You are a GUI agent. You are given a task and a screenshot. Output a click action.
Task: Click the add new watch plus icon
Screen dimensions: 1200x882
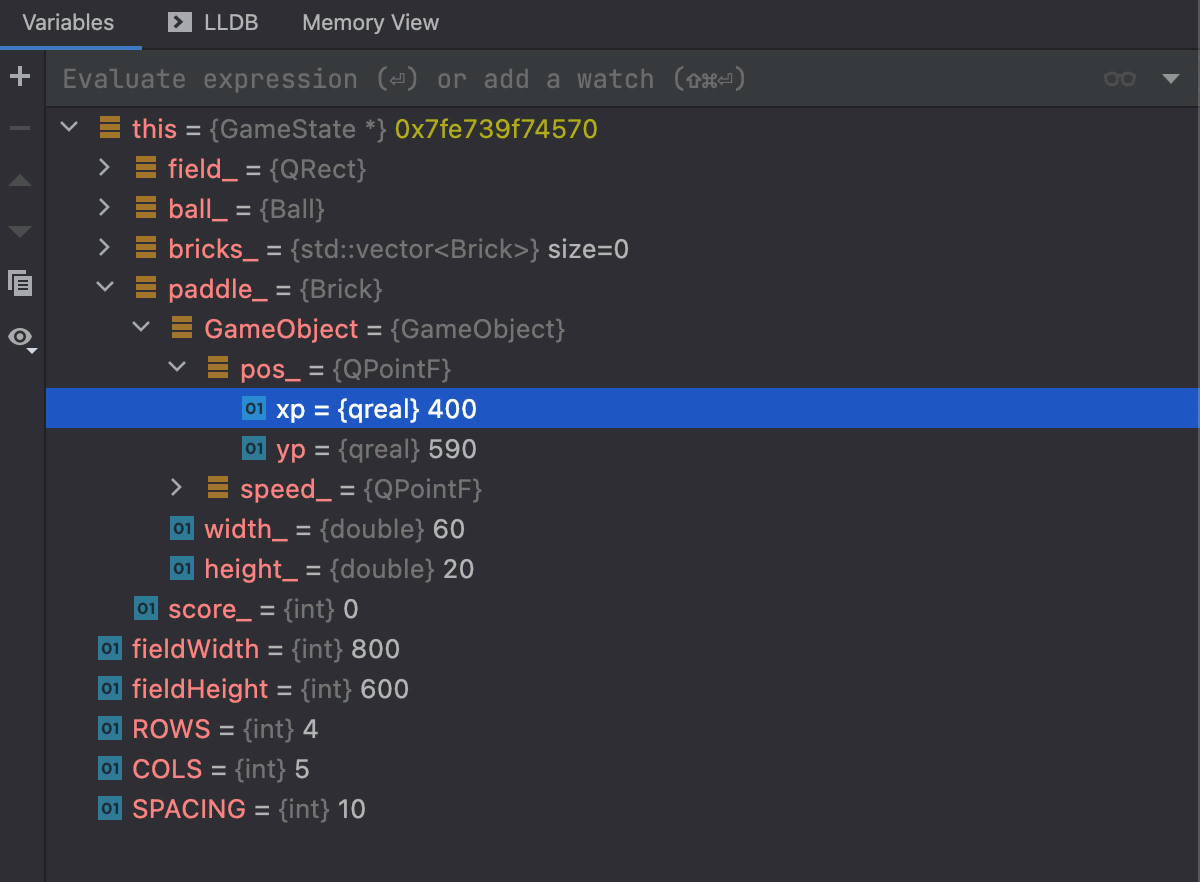pos(20,77)
